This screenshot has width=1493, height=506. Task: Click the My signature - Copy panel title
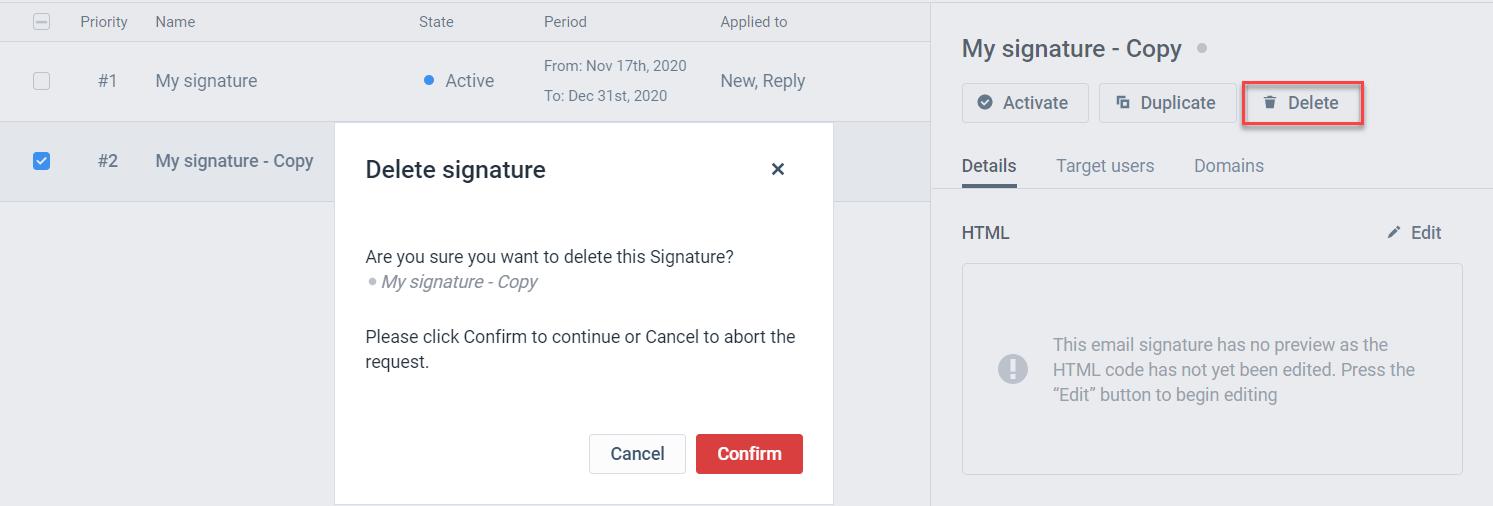click(x=1071, y=48)
